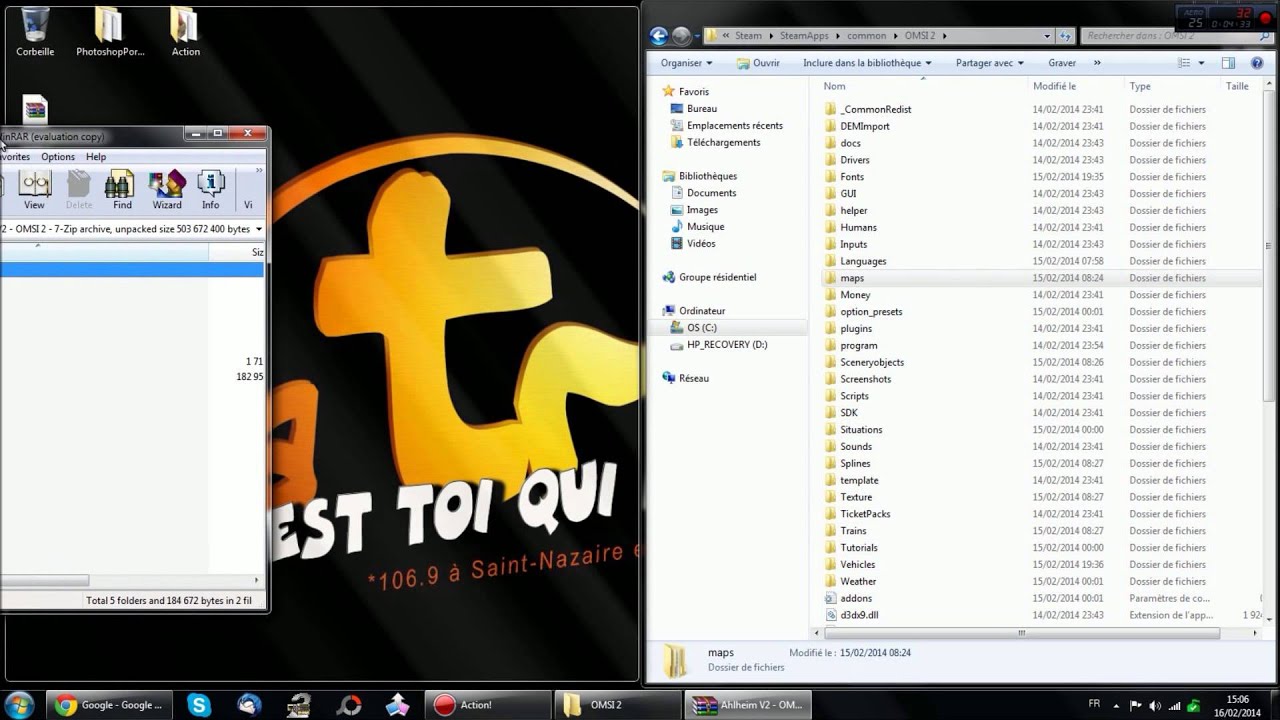Select Bibliothèques in the navigation pane
1280x720 pixels.
pyautogui.click(x=707, y=176)
